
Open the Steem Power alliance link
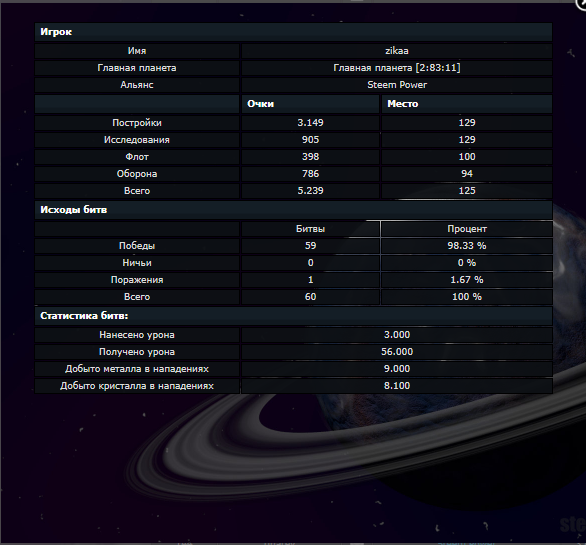click(397, 85)
